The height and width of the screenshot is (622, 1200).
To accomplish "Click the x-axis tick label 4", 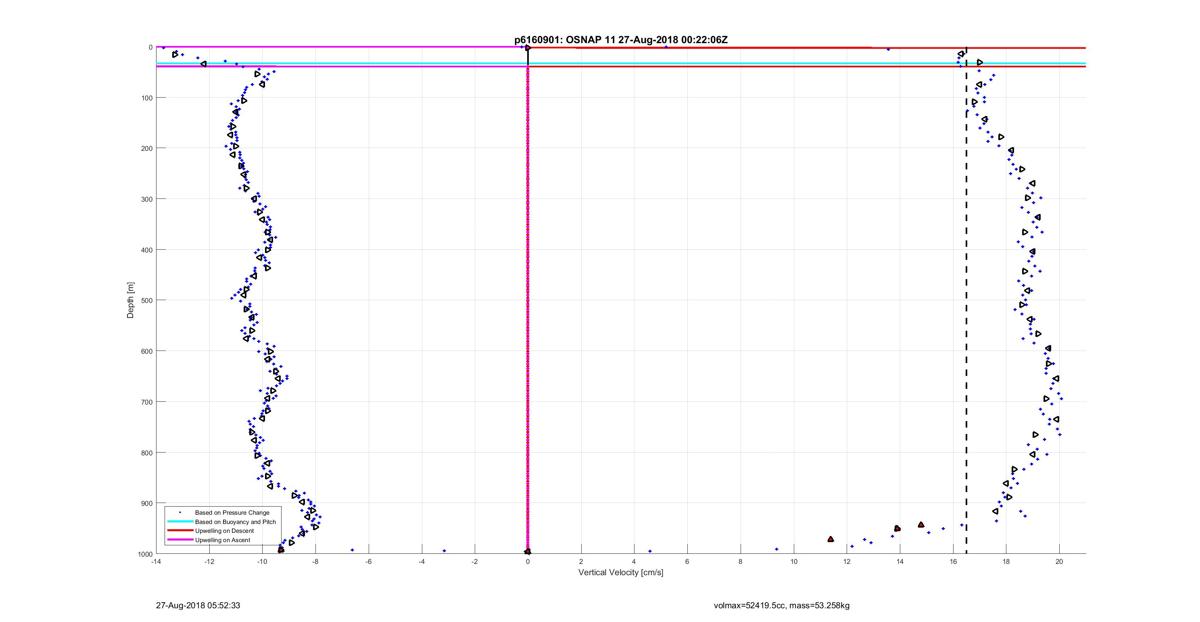I will click(634, 562).
